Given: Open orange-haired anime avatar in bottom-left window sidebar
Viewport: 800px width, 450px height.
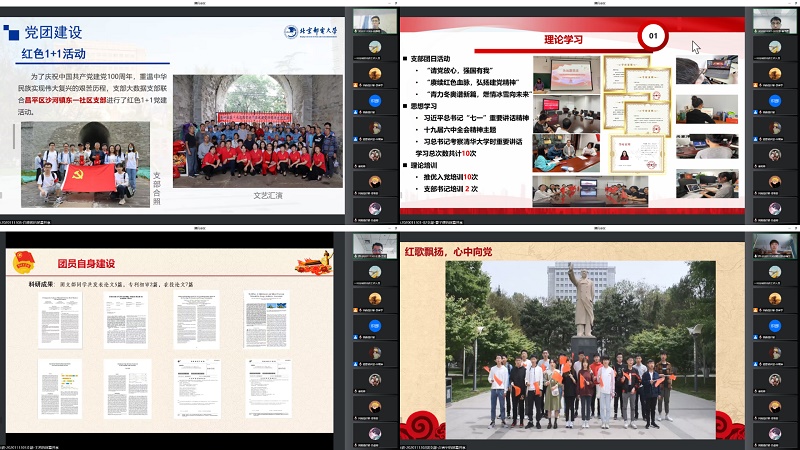Looking at the screenshot, I should (x=375, y=407).
